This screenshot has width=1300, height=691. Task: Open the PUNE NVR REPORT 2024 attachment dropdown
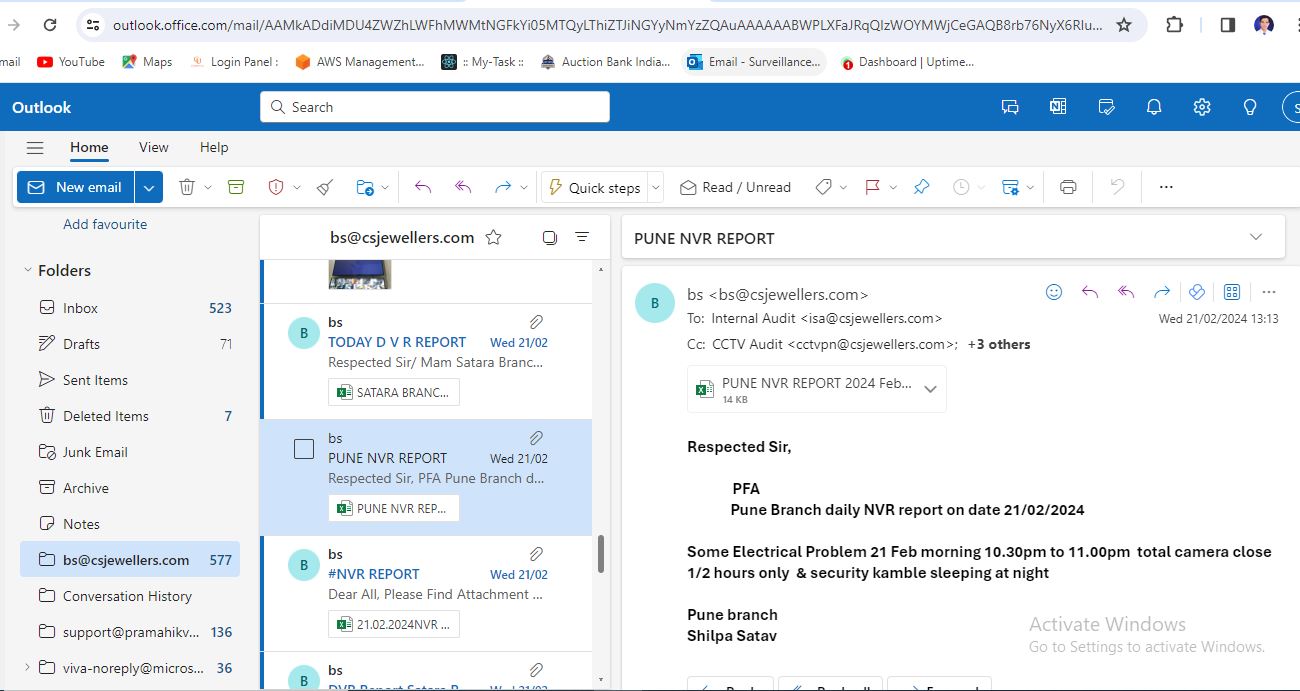click(x=930, y=389)
